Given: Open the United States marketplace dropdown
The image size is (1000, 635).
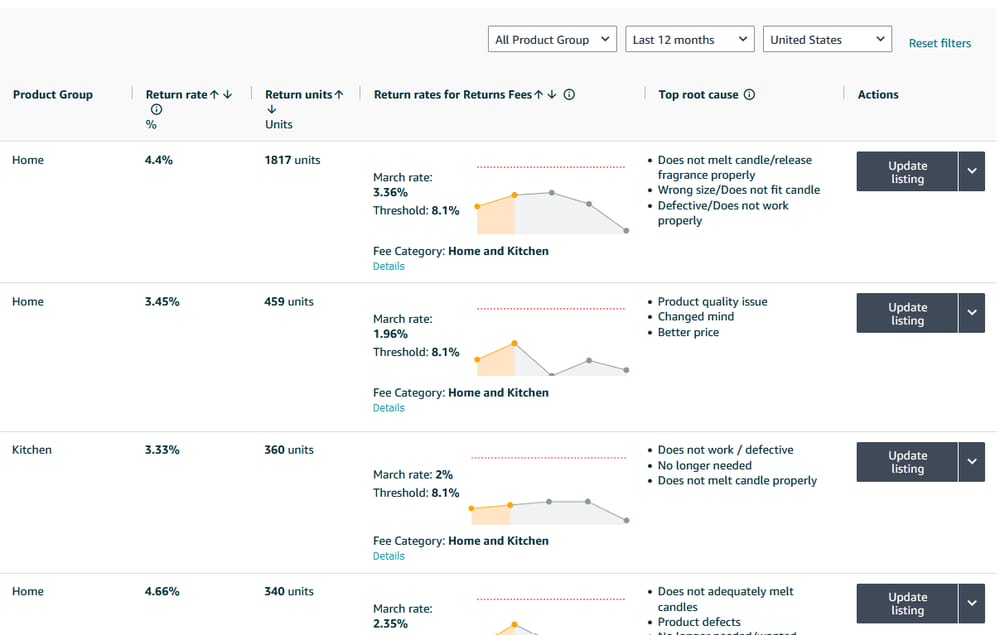Looking at the screenshot, I should tap(827, 40).
